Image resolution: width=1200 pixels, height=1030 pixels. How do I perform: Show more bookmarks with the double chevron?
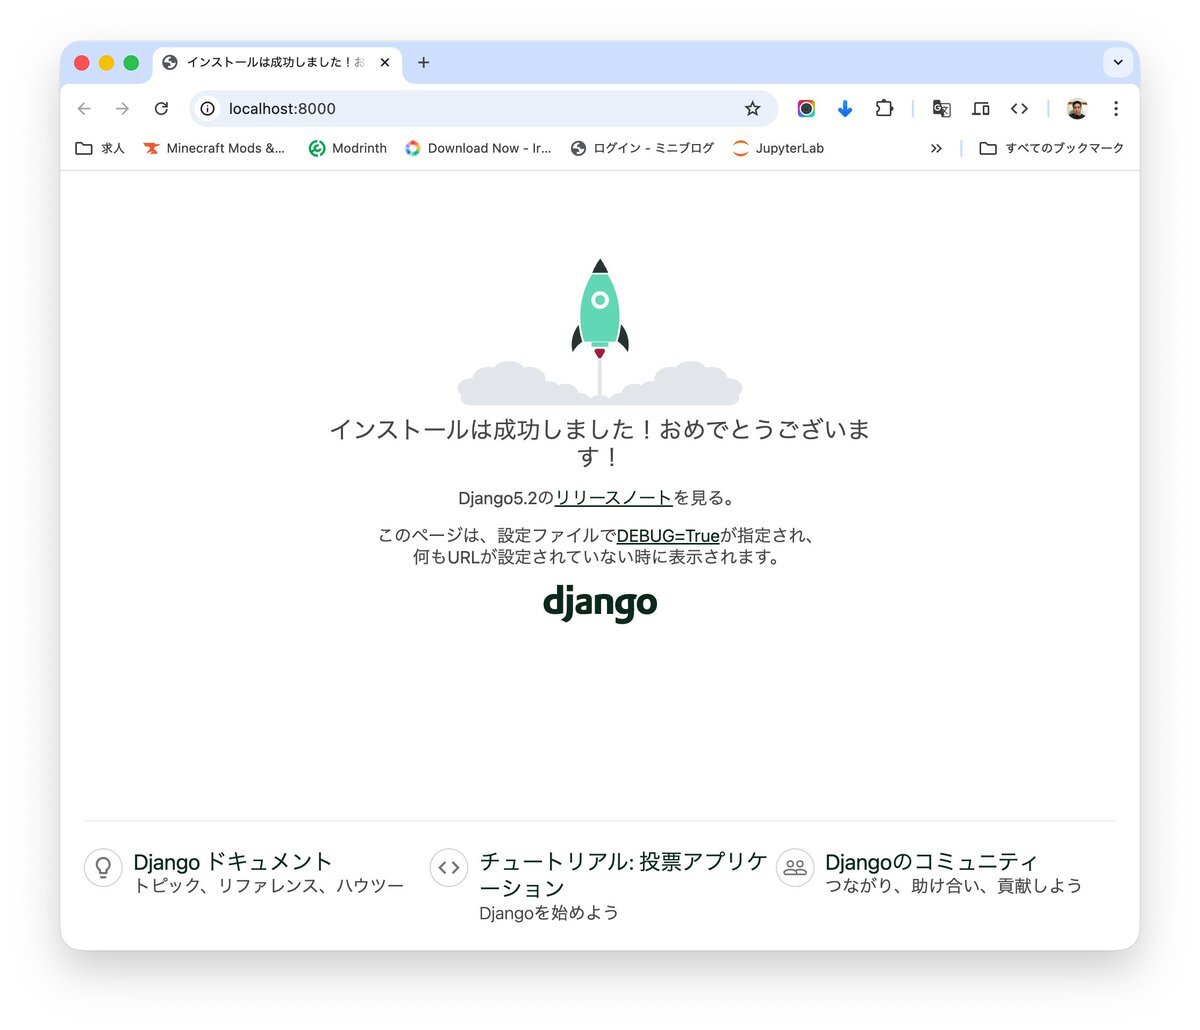[936, 148]
